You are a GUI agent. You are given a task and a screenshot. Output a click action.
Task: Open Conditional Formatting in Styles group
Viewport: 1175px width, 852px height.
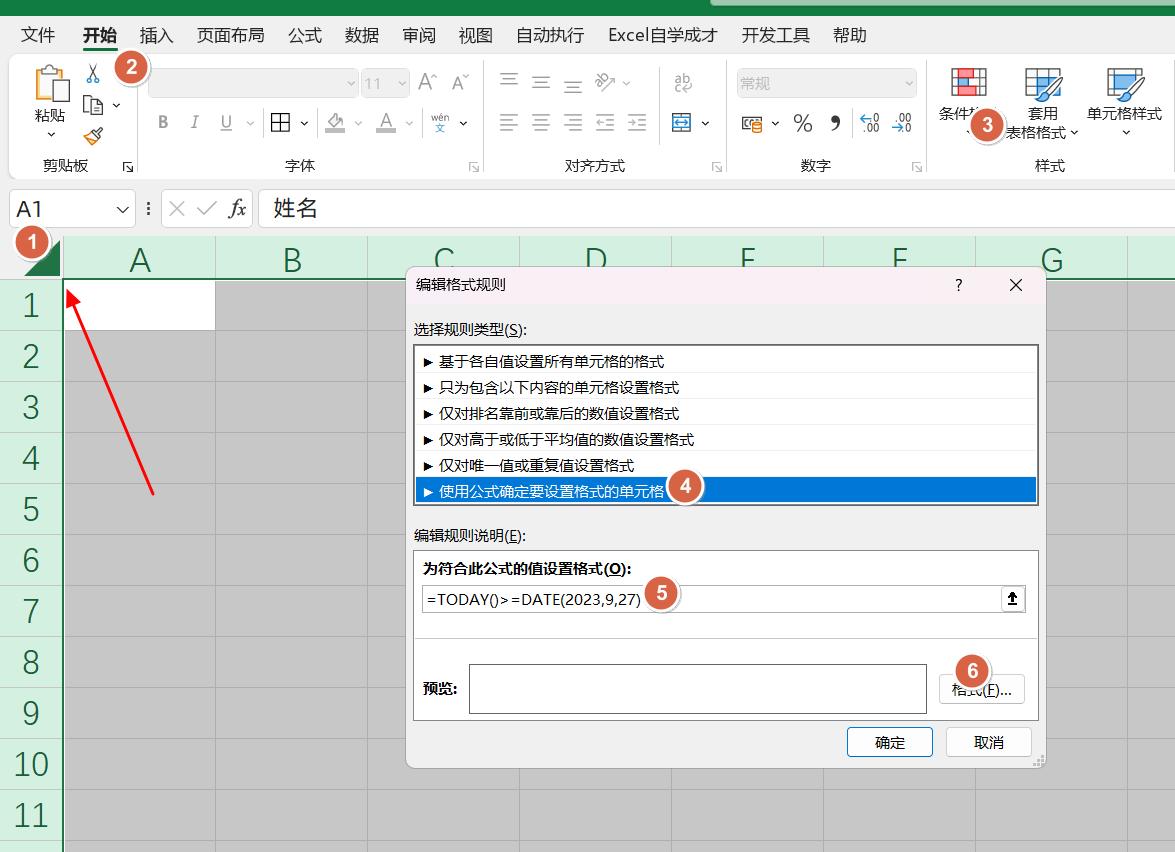tap(967, 101)
